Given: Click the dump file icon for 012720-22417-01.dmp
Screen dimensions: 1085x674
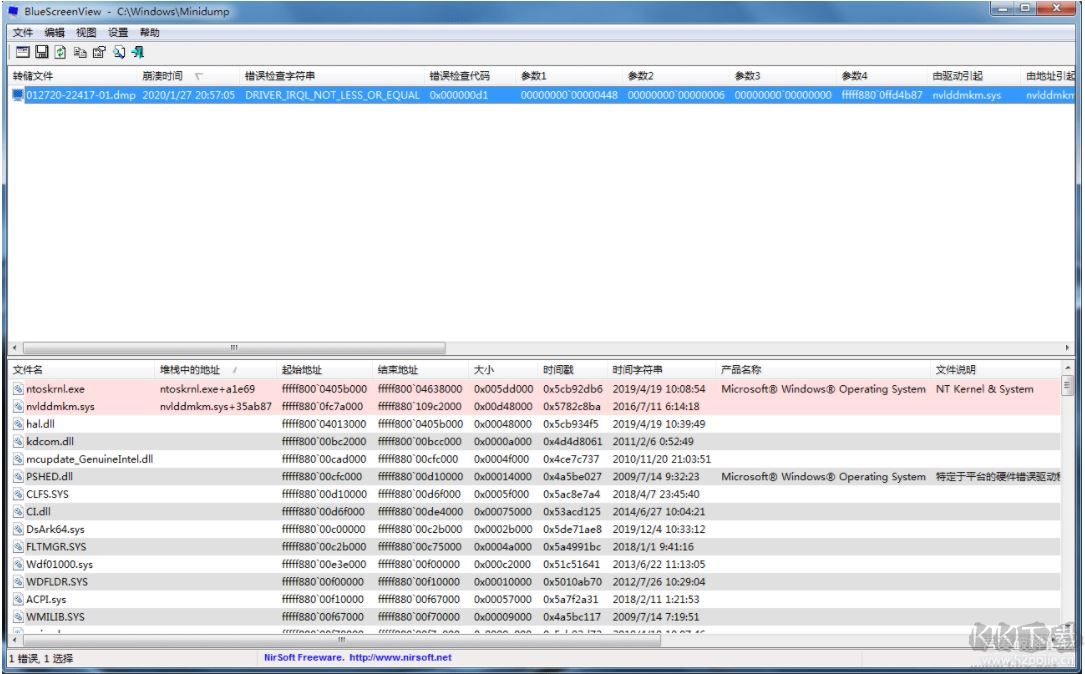Looking at the screenshot, I should [x=18, y=95].
